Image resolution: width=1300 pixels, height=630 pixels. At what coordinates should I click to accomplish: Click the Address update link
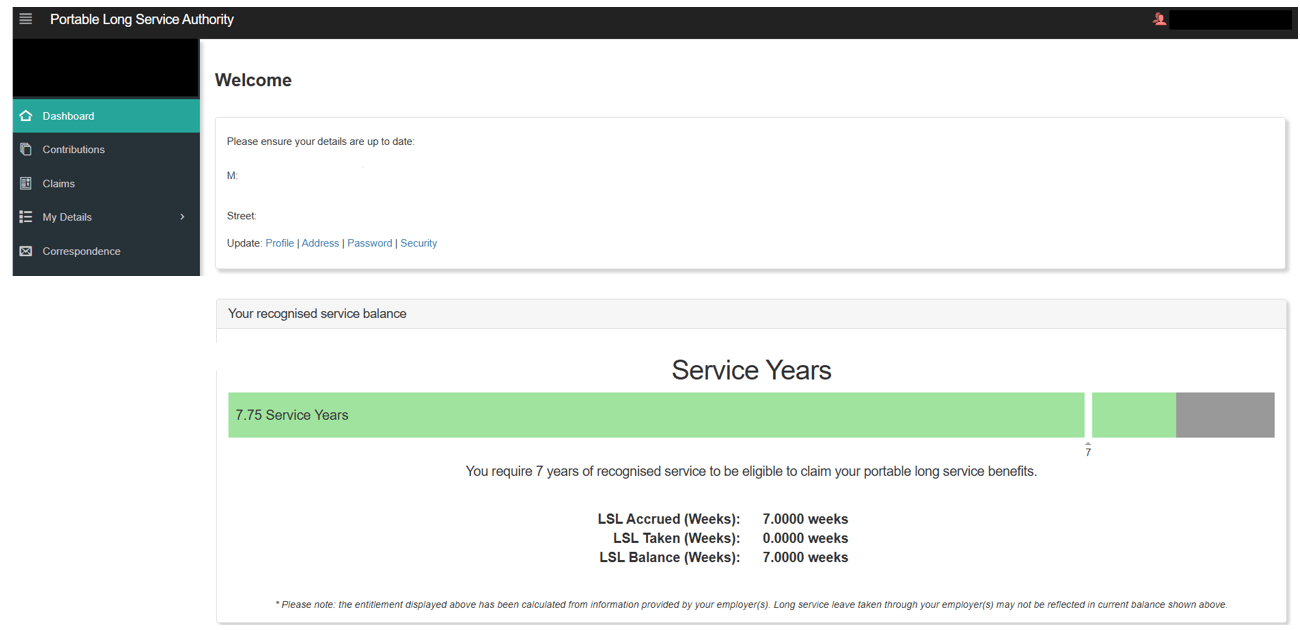[320, 243]
